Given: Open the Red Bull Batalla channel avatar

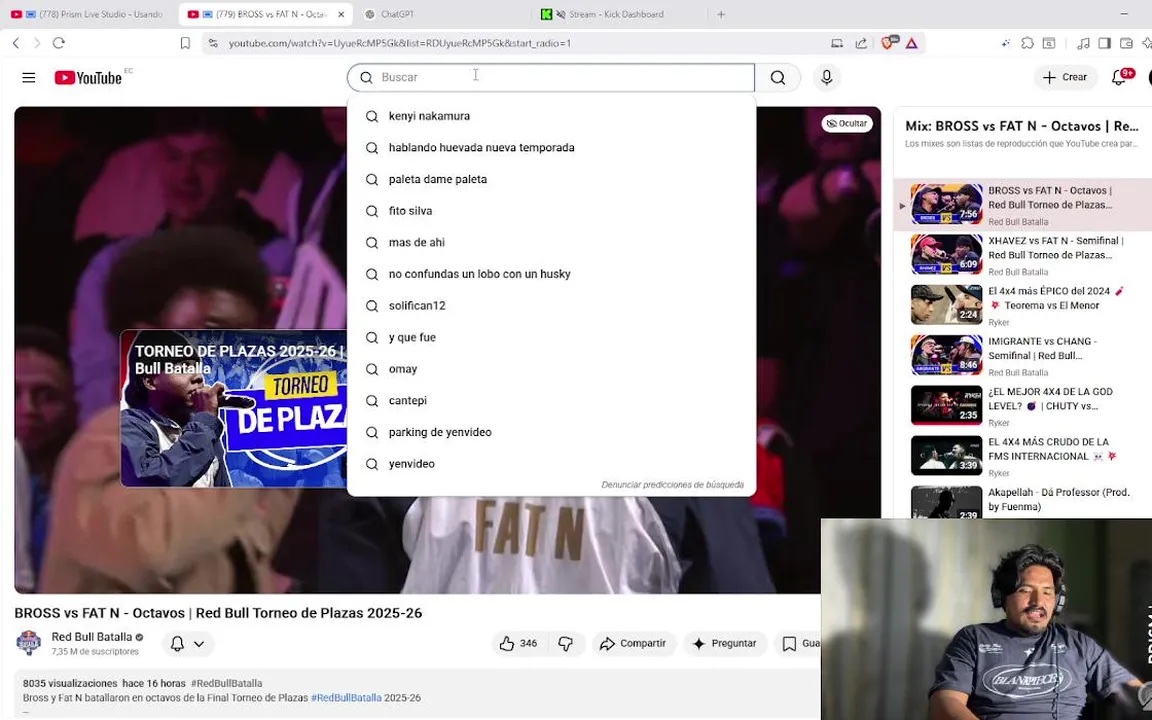Looking at the screenshot, I should tap(29, 643).
